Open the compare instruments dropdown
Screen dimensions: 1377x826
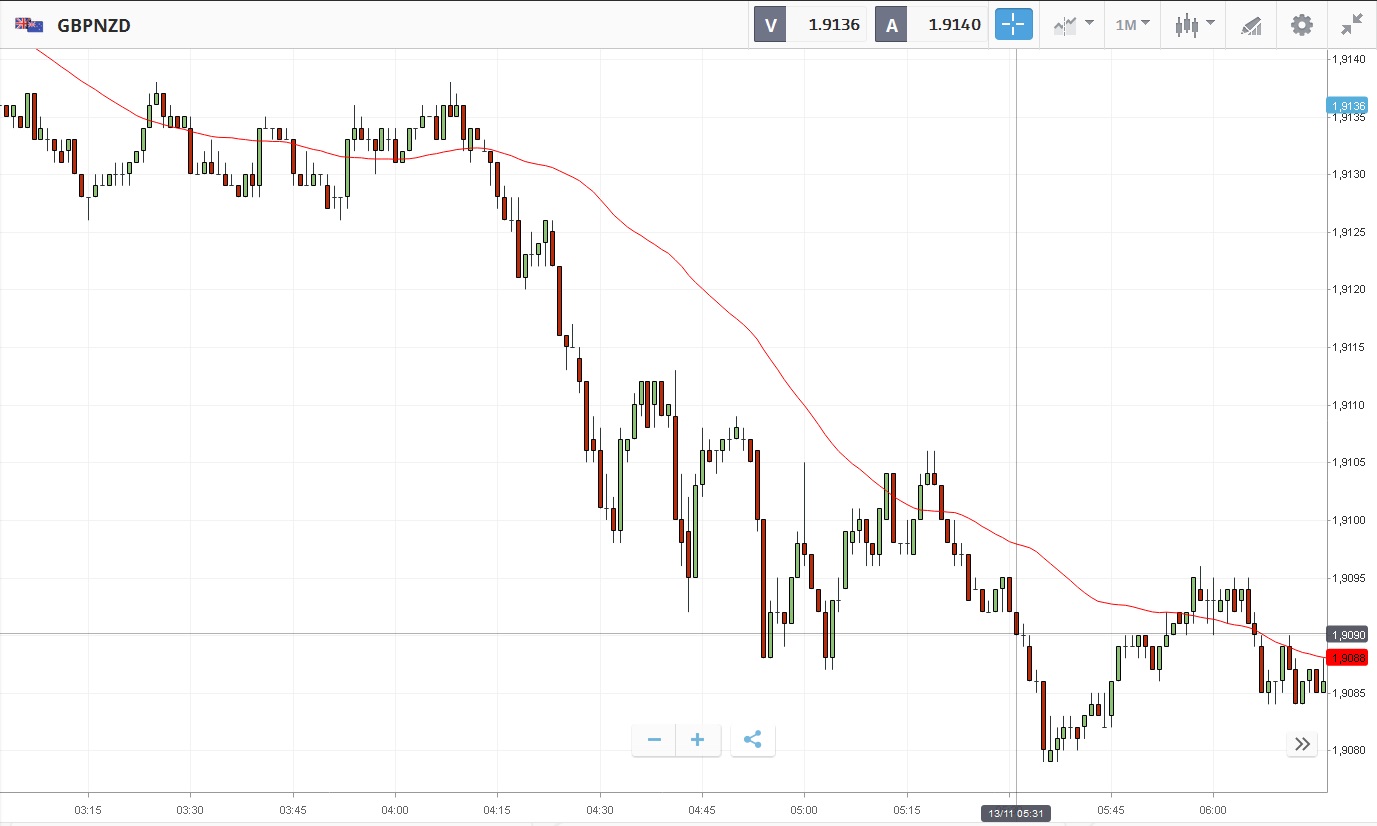(x=1071, y=25)
